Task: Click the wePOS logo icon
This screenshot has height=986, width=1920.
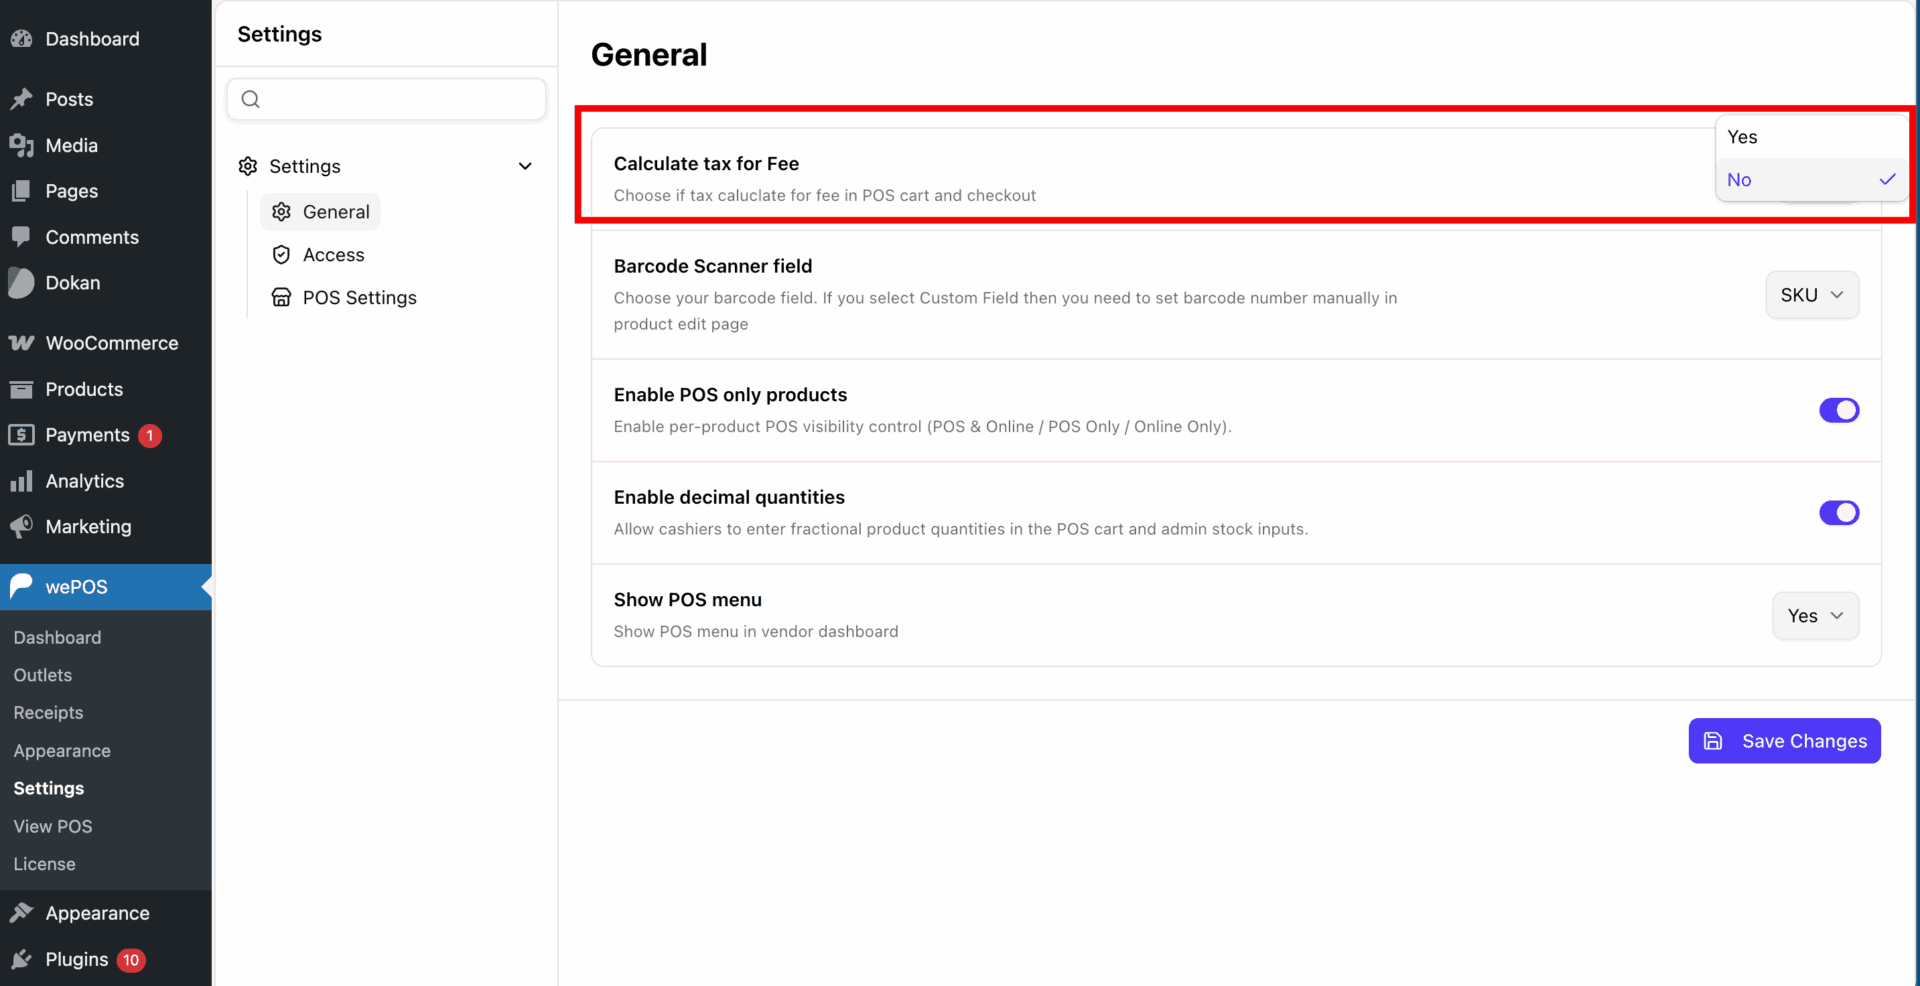Action: pyautogui.click(x=21, y=587)
